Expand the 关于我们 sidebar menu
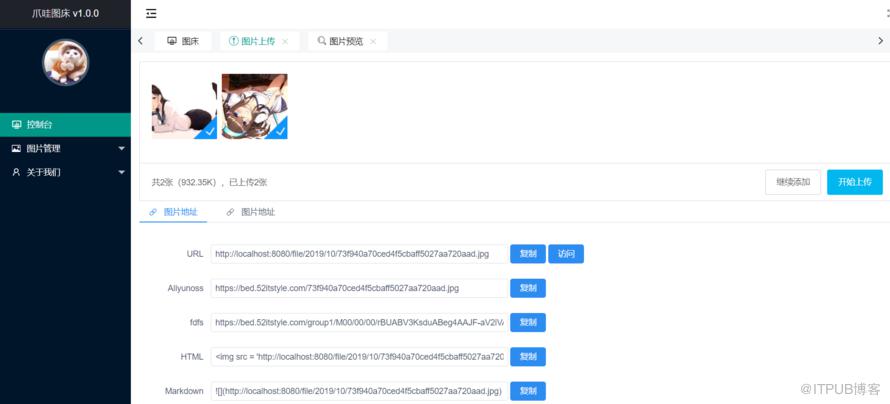This screenshot has width=890, height=404. [x=65, y=172]
